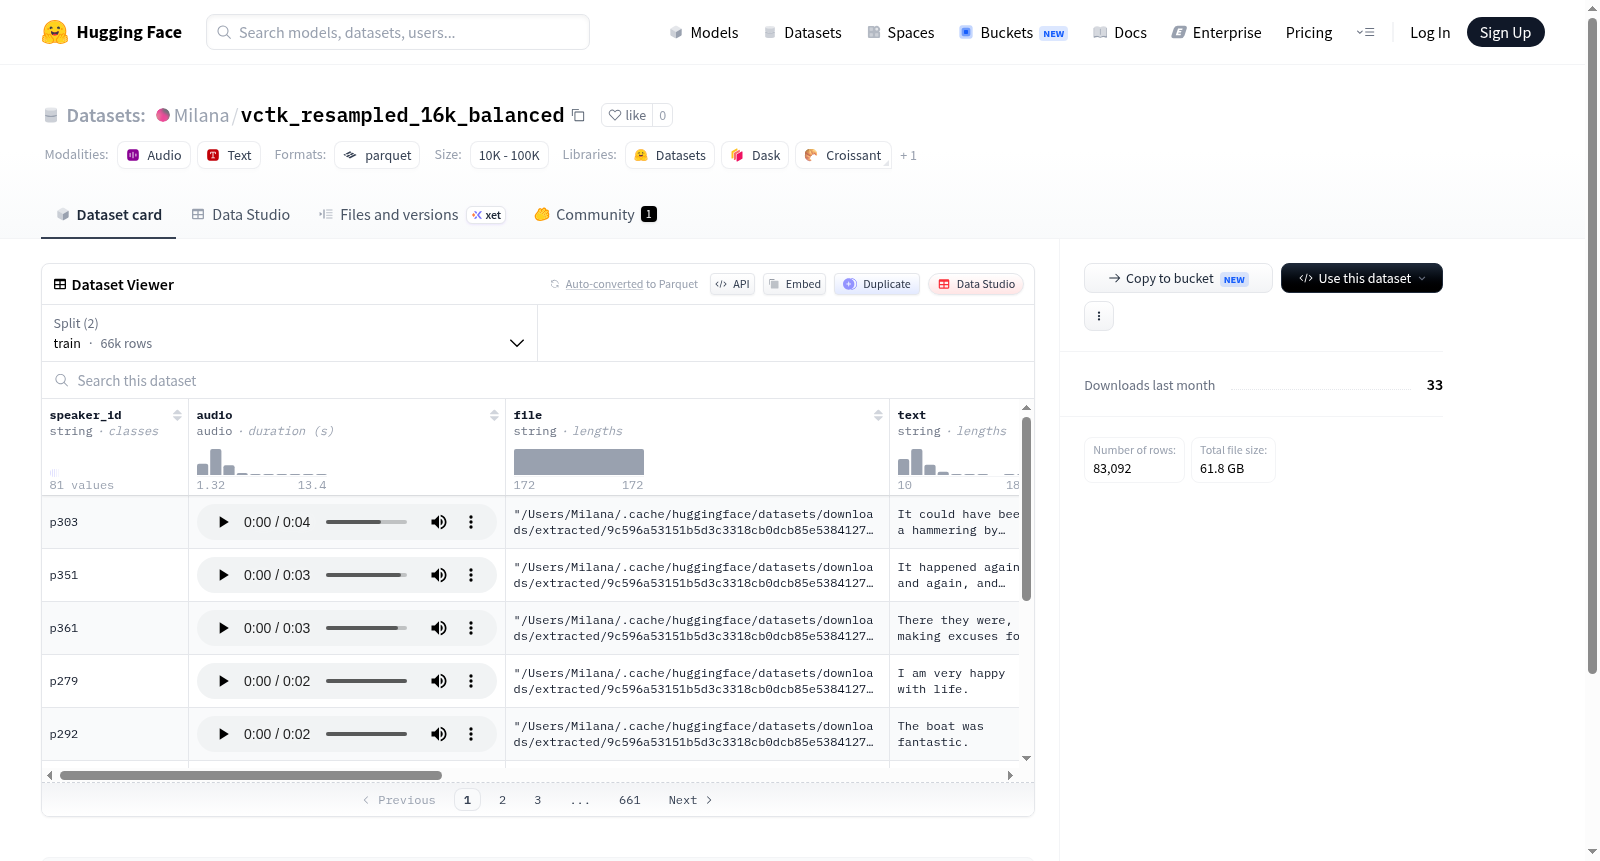The height and width of the screenshot is (861, 1600).
Task: Open the Pricing page
Action: click(1309, 32)
